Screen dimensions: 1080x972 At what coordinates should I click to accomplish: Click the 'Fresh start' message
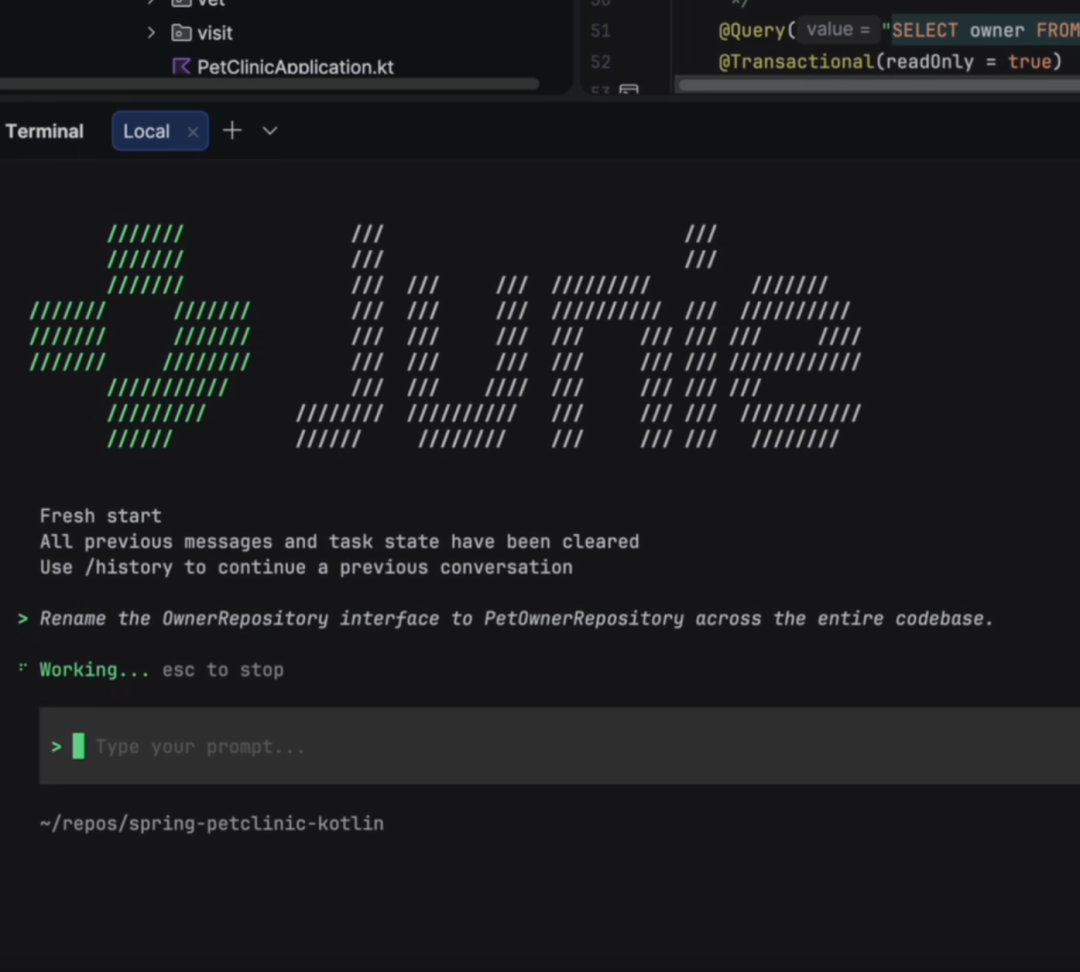coord(101,516)
